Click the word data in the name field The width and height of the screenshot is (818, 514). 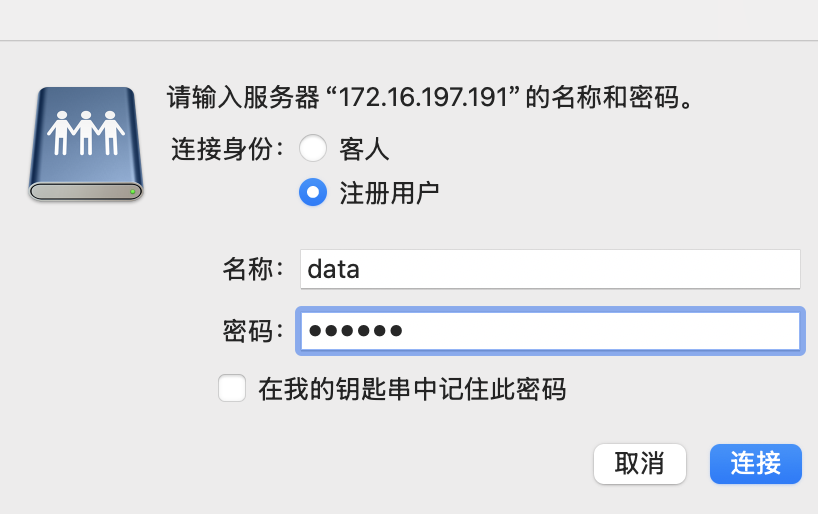(x=333, y=269)
